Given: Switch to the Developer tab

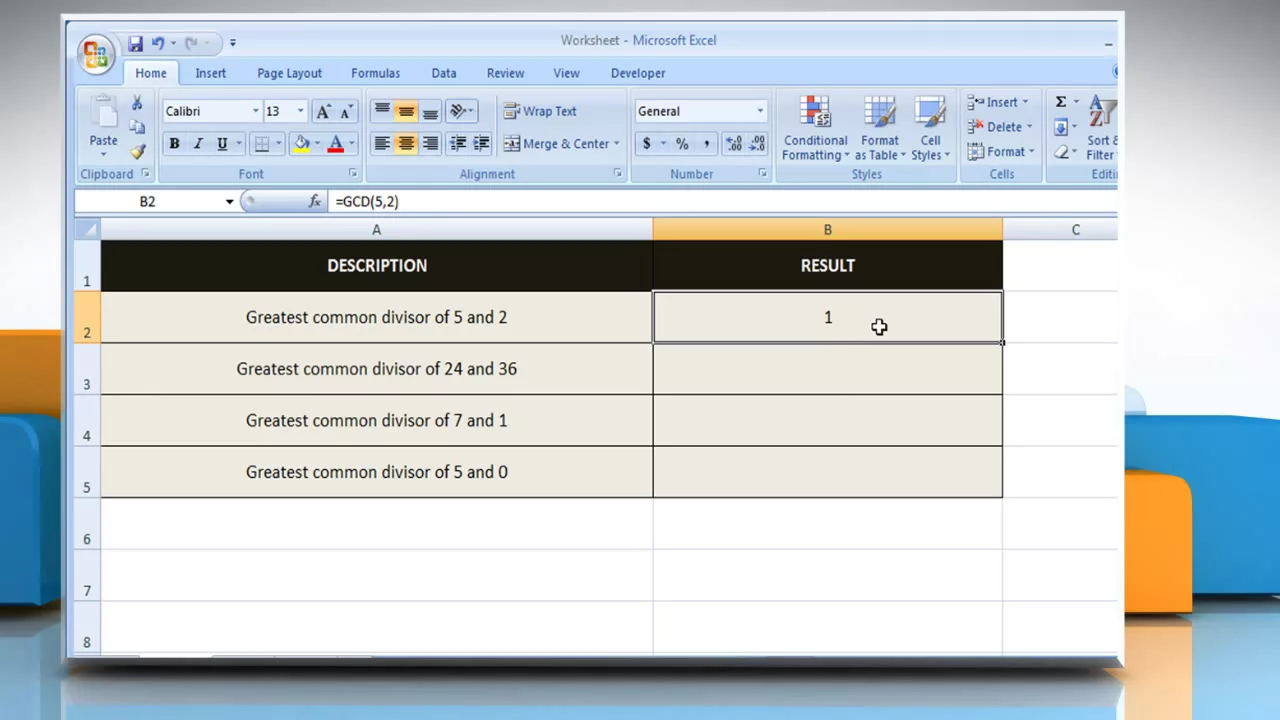Looking at the screenshot, I should pyautogui.click(x=638, y=73).
